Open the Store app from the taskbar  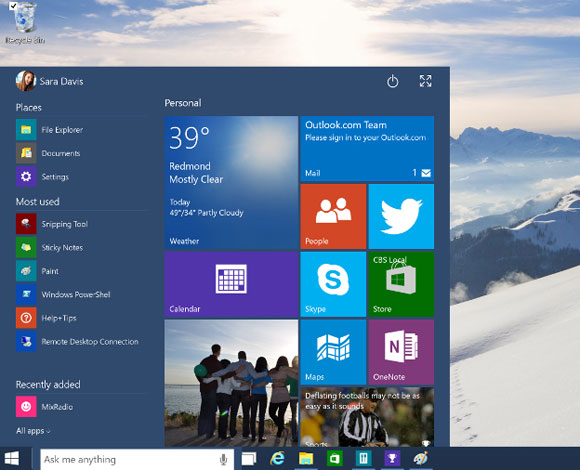point(335,459)
